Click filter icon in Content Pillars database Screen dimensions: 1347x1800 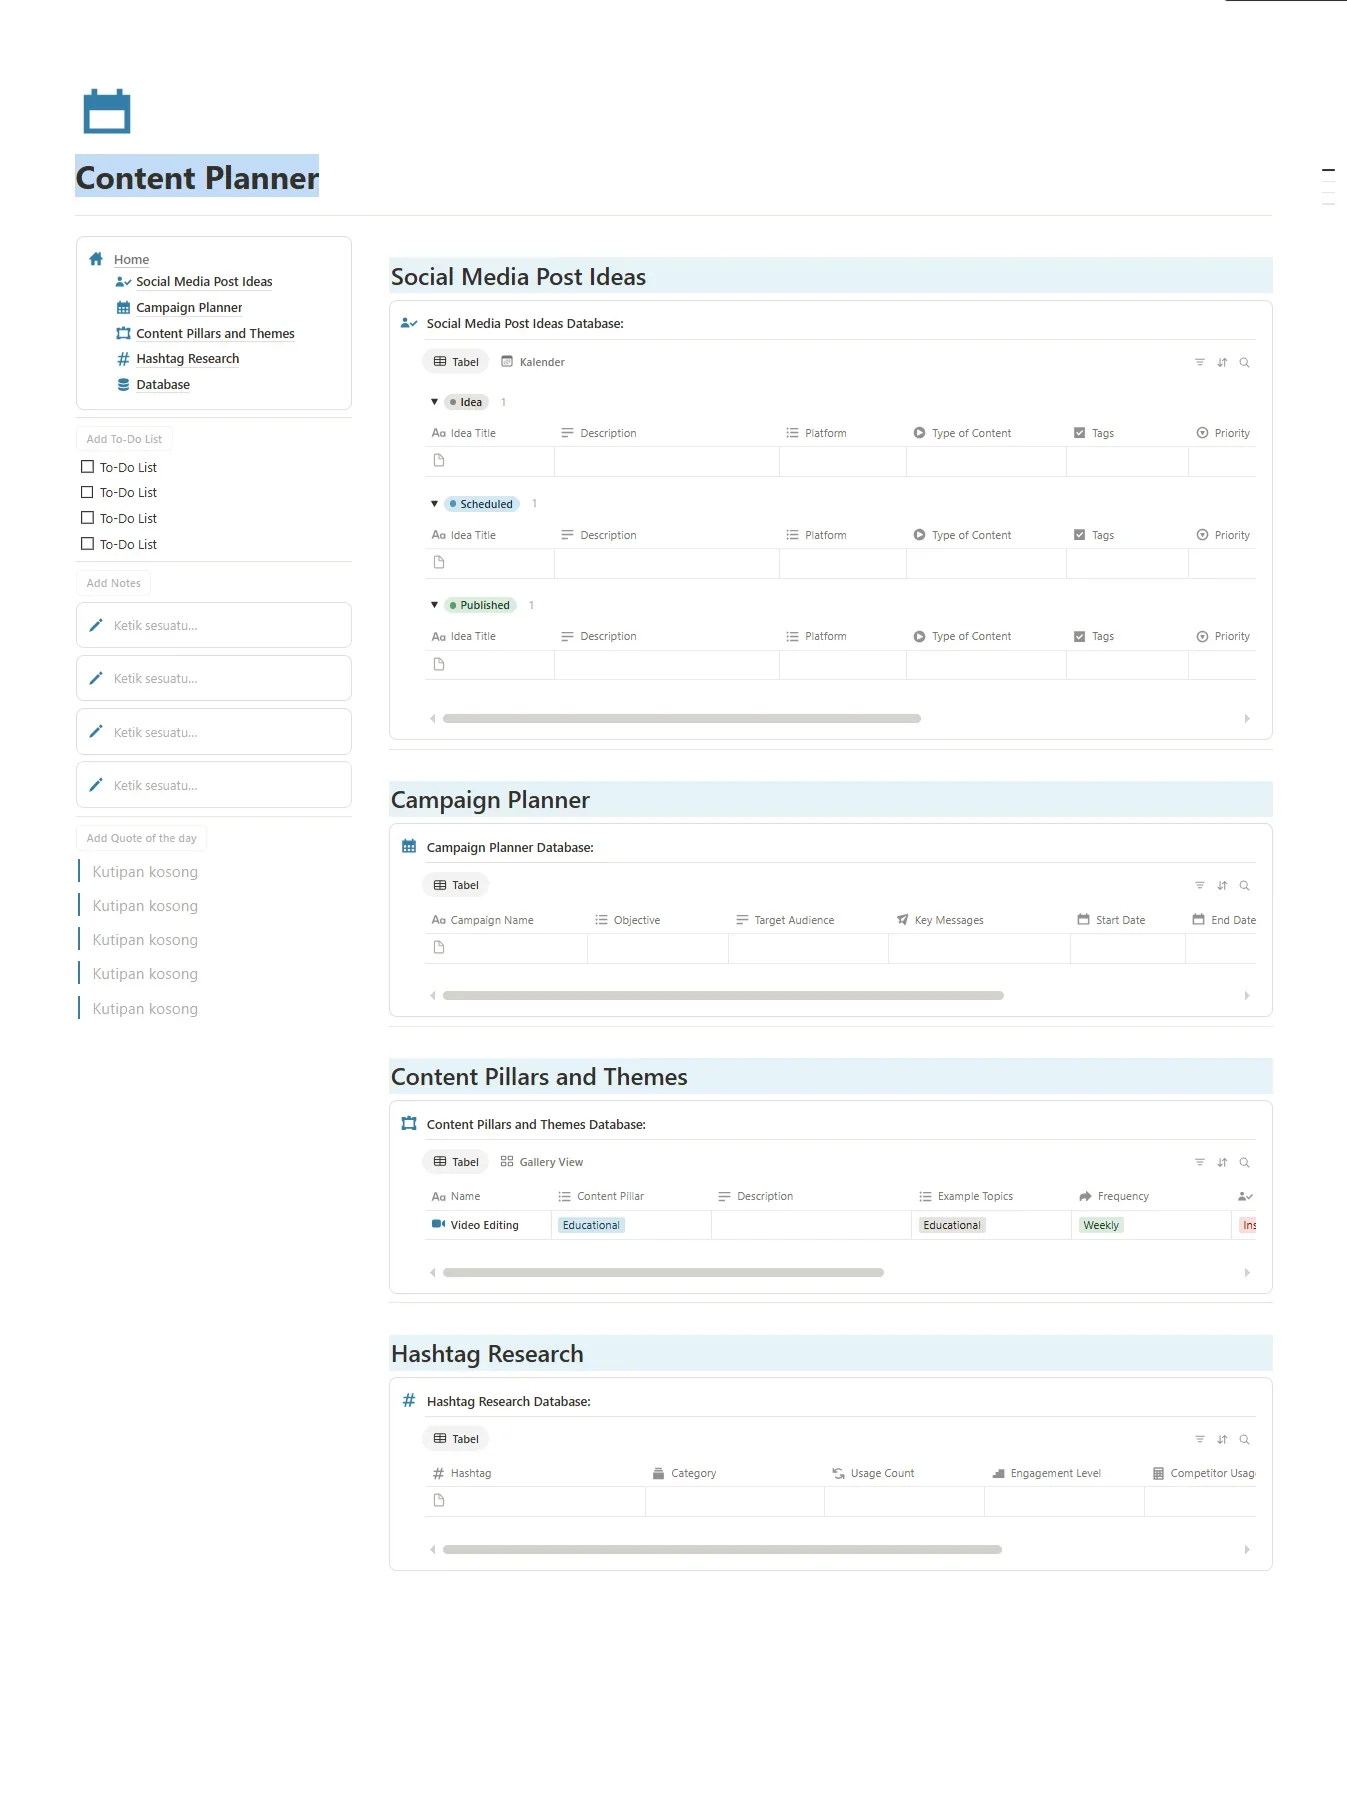tap(1200, 1162)
